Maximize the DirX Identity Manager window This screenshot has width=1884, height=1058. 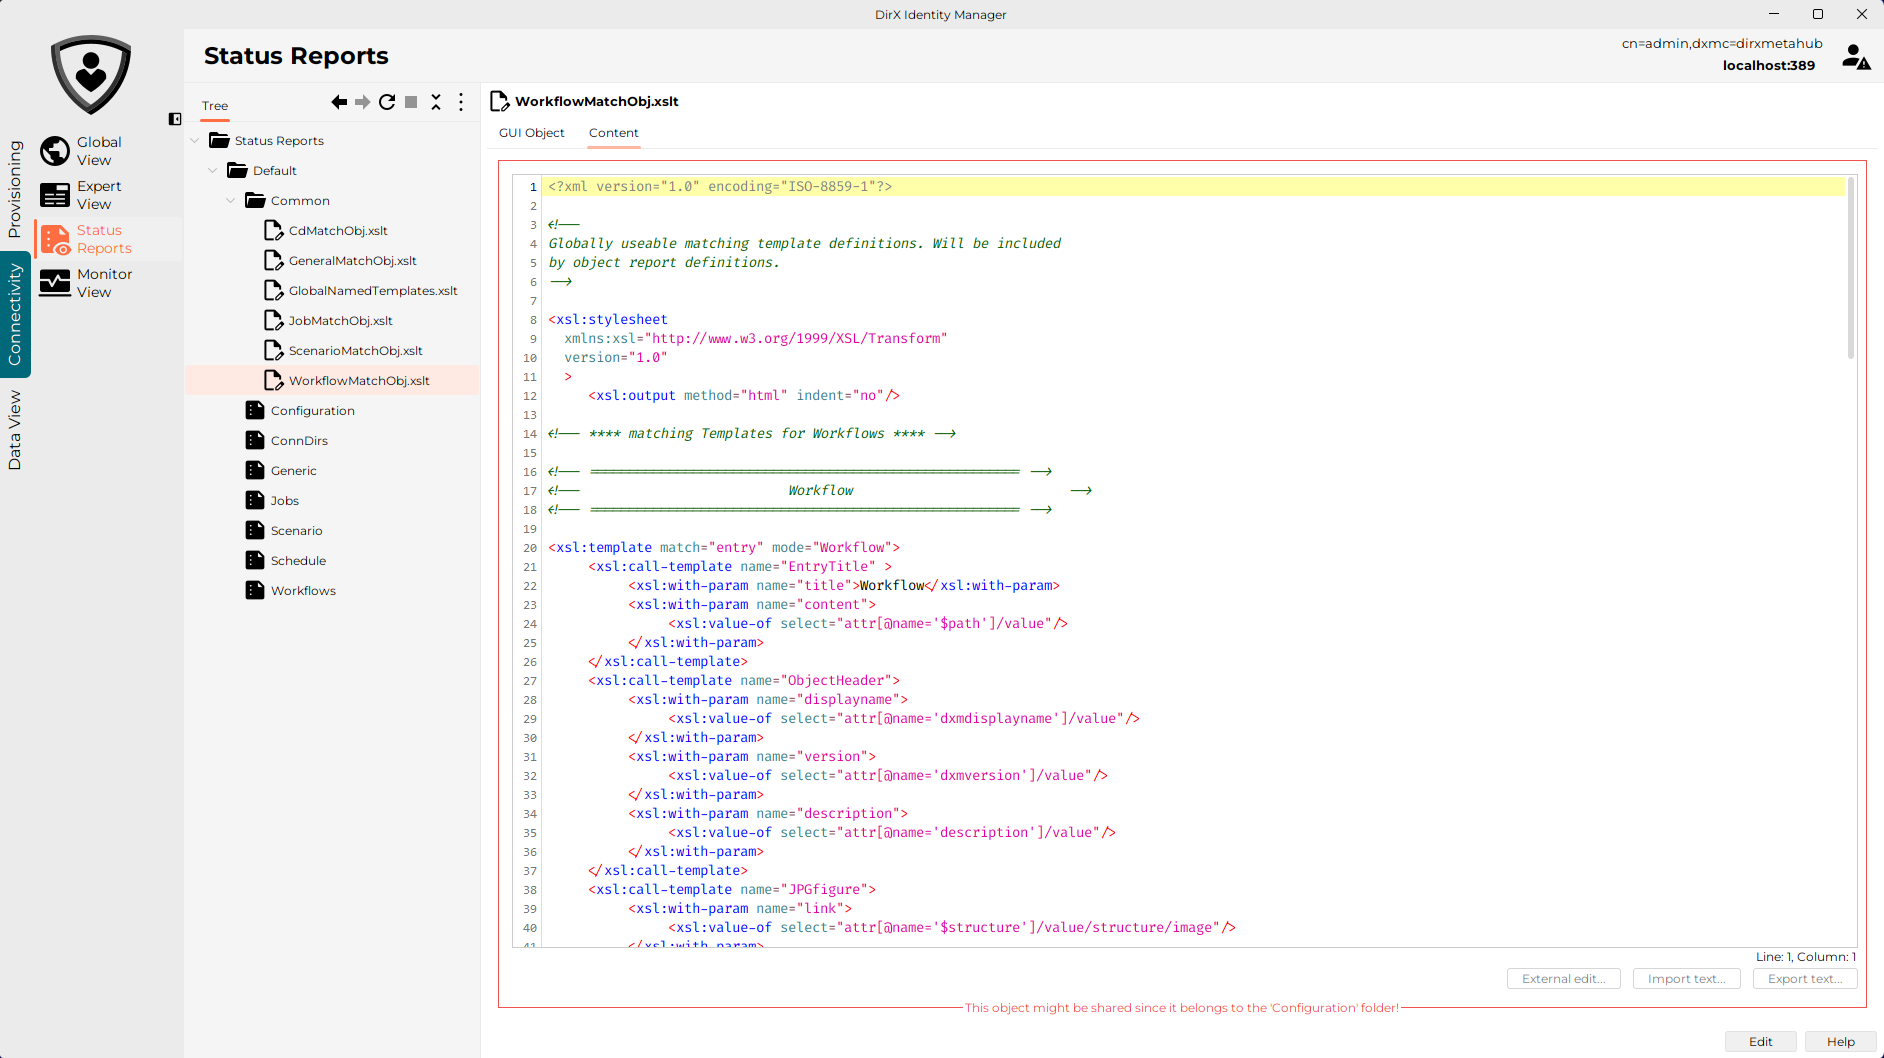pos(1818,14)
